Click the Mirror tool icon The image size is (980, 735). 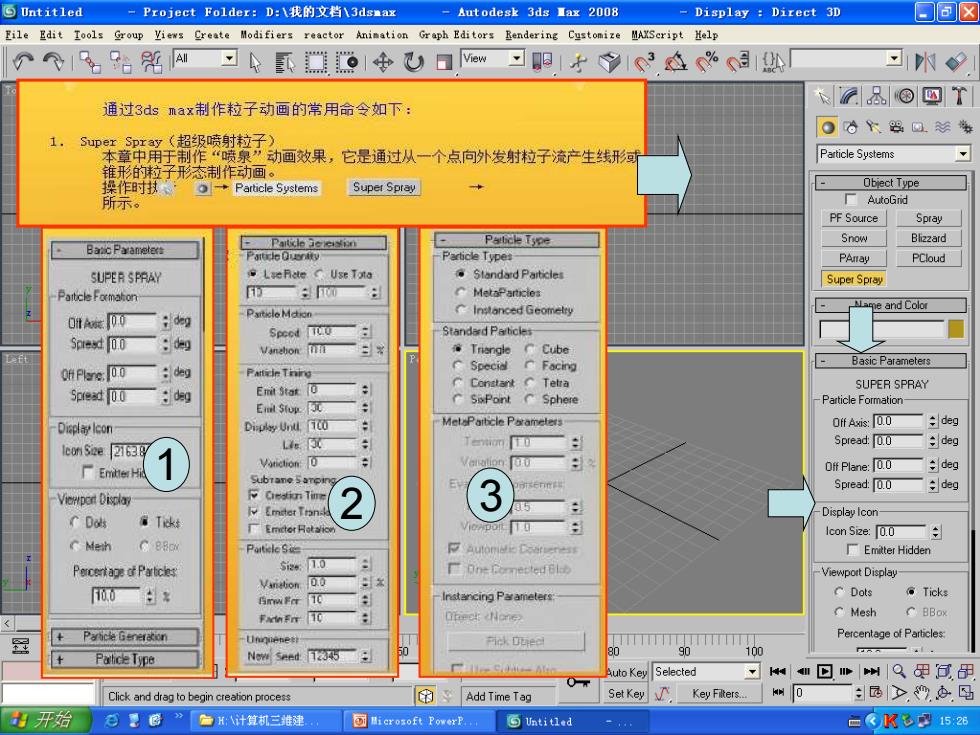coord(925,62)
